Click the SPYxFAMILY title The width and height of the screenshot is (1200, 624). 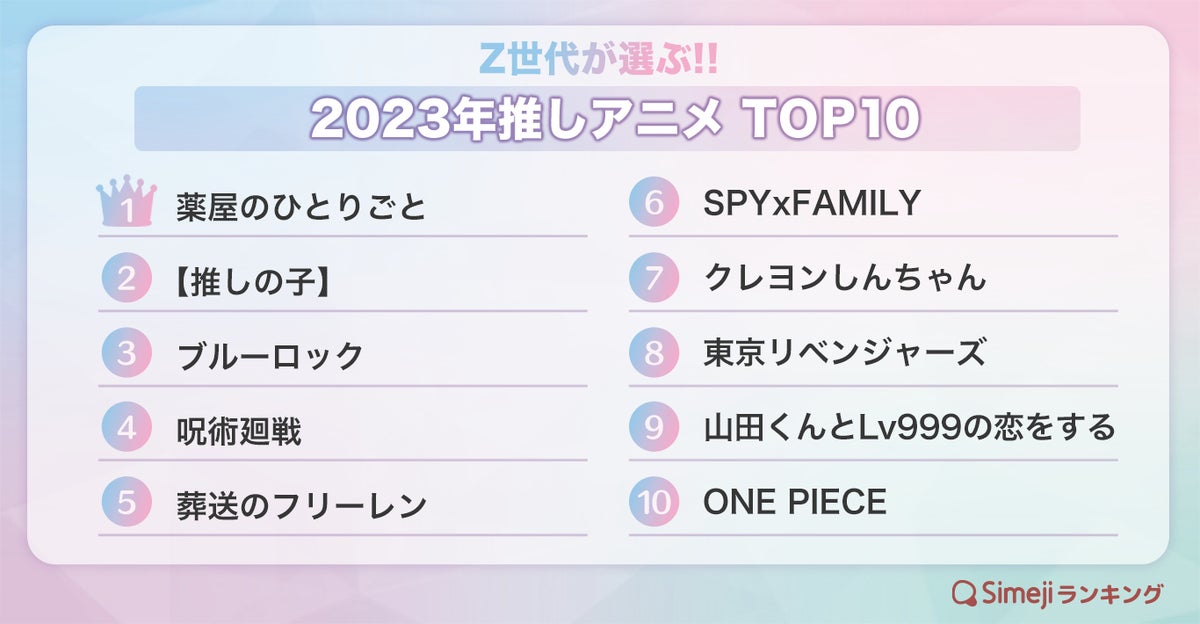tap(811, 205)
